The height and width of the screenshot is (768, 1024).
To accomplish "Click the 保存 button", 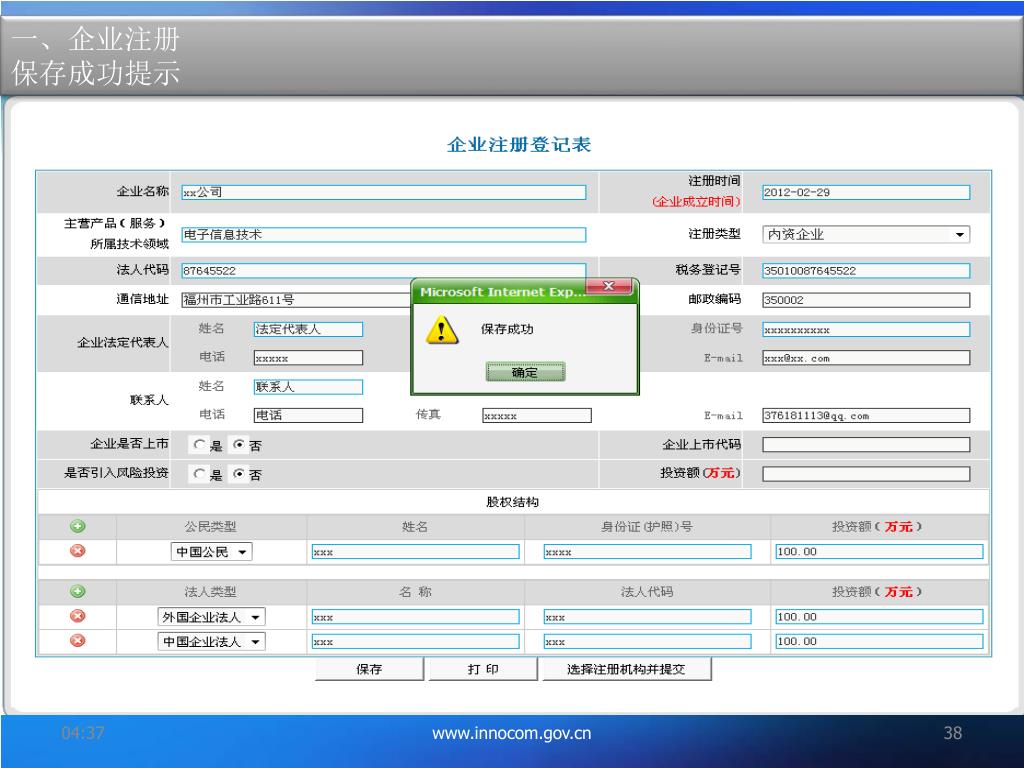I will click(x=369, y=670).
